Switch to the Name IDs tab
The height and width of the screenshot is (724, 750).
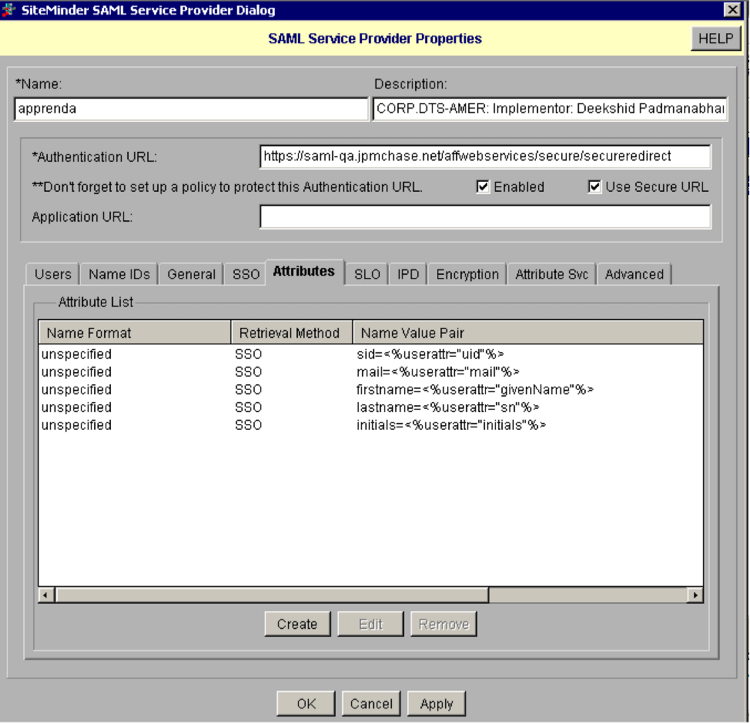[119, 274]
